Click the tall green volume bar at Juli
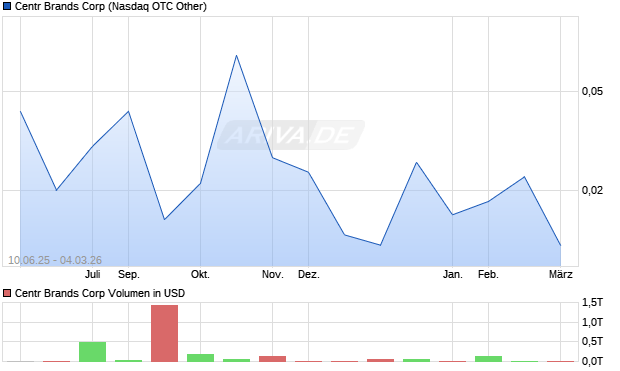Screen dimensions: 620x371 pos(93,352)
